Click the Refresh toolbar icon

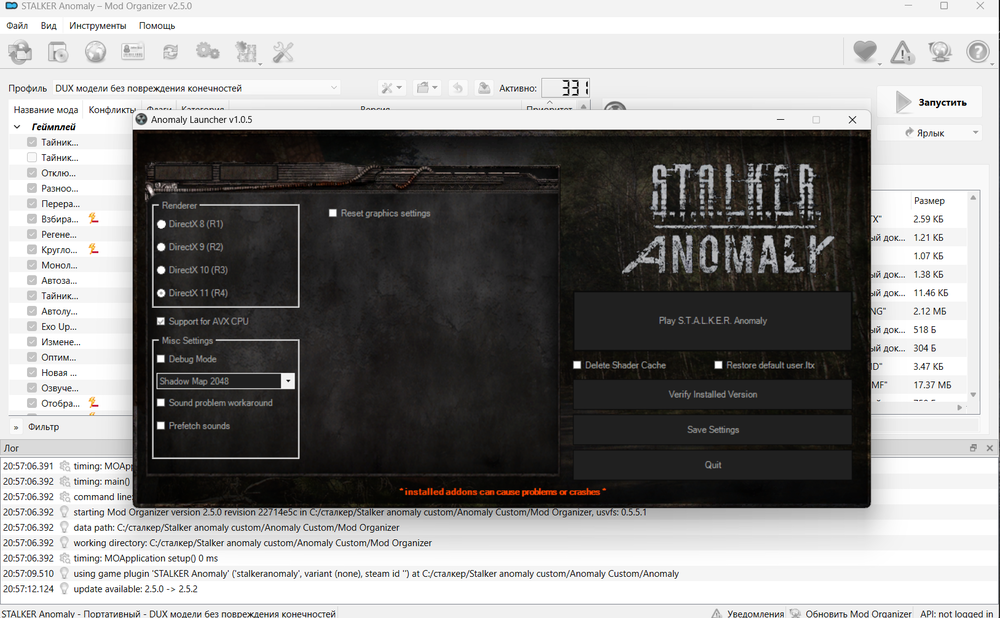(170, 52)
